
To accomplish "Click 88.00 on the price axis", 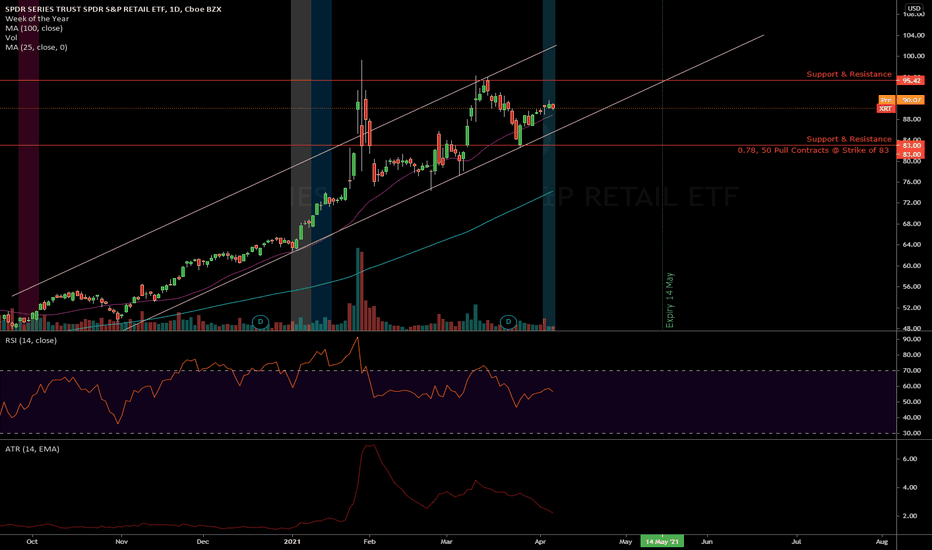I will [x=912, y=119].
